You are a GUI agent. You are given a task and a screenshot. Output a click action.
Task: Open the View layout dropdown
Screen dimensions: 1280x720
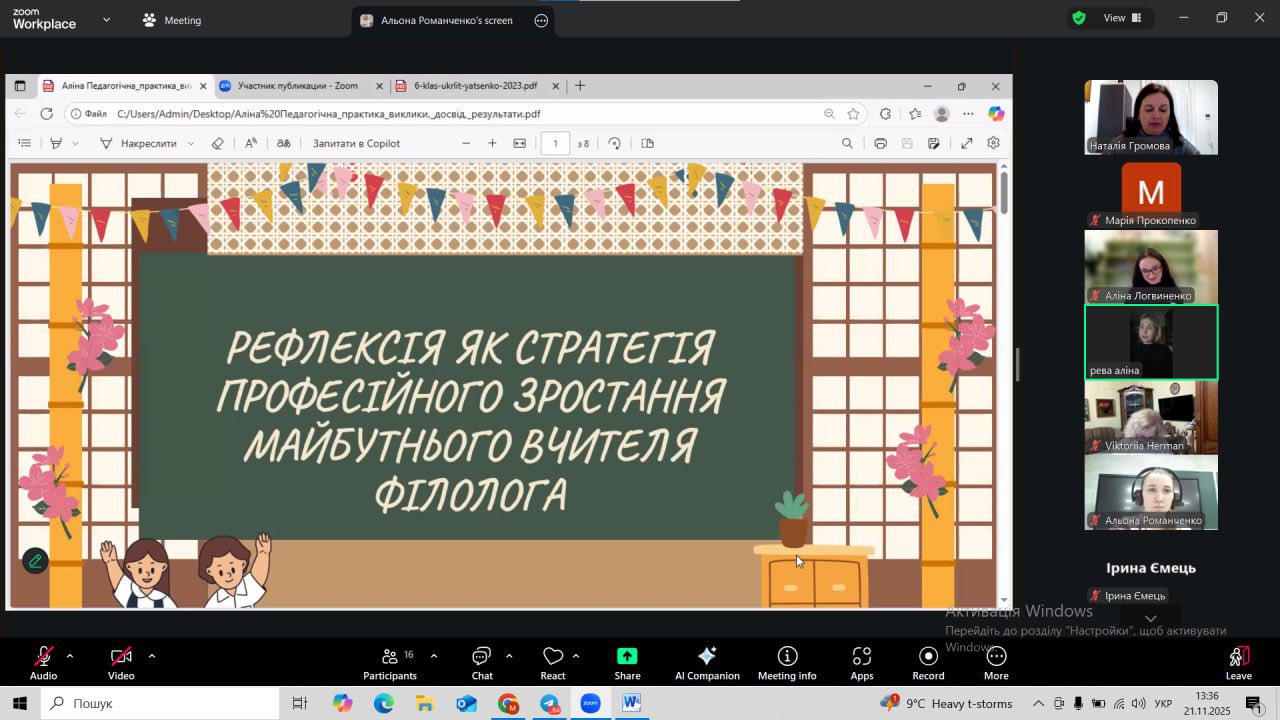pyautogui.click(x=1113, y=18)
